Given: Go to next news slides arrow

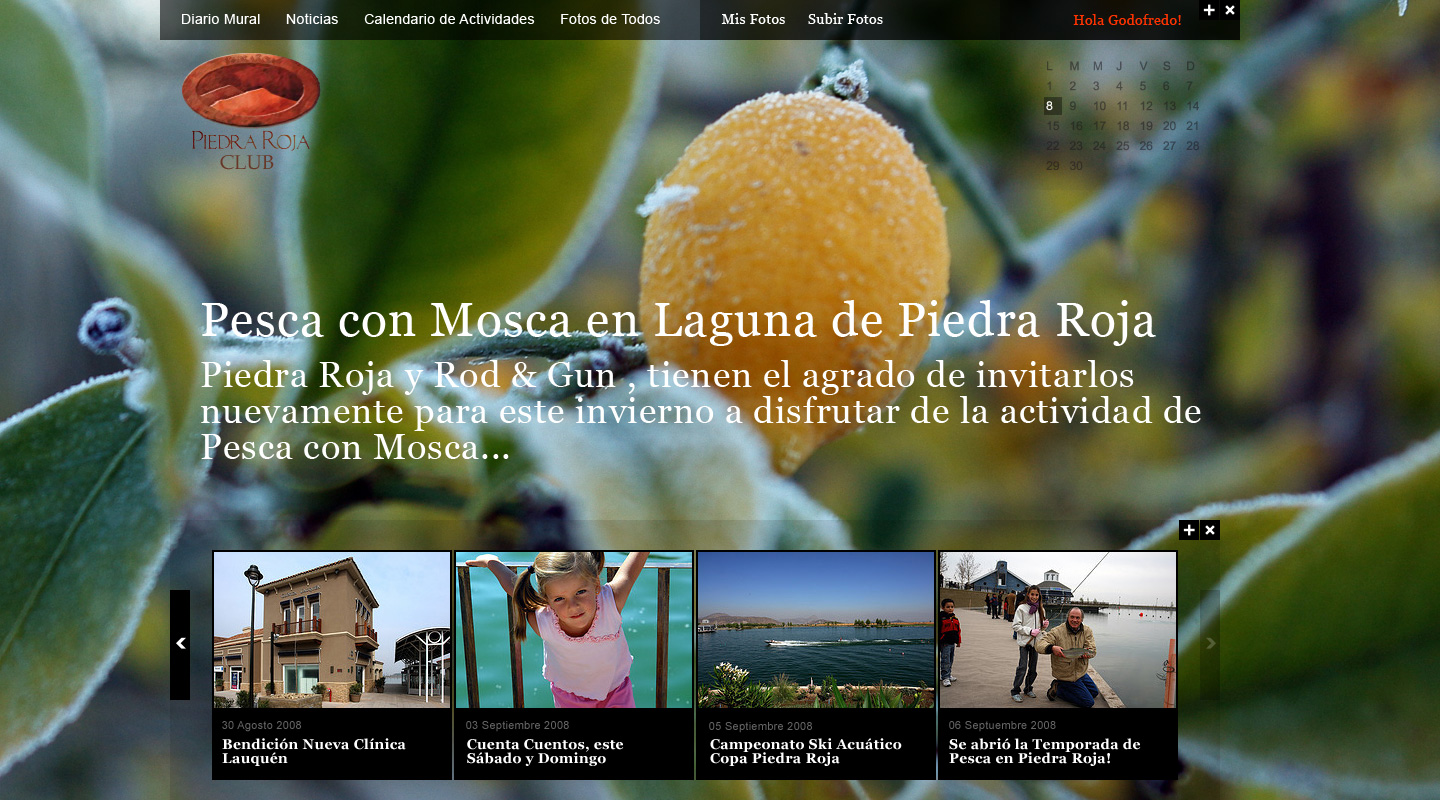Looking at the screenshot, I should [x=1210, y=644].
